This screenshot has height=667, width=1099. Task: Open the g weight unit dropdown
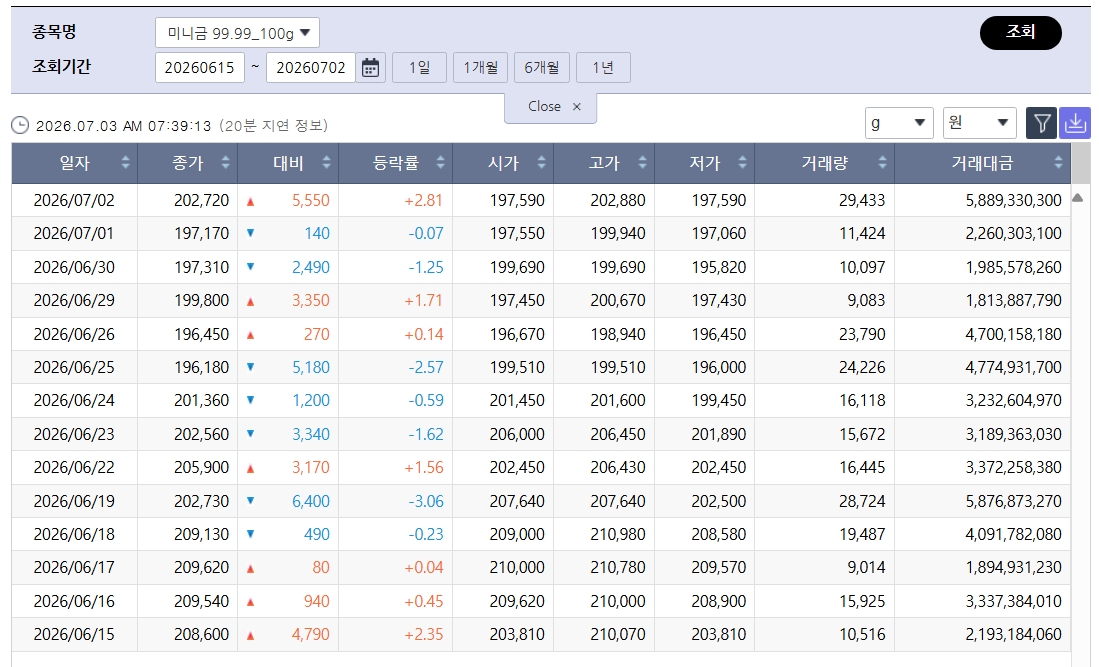pyautogui.click(x=899, y=123)
